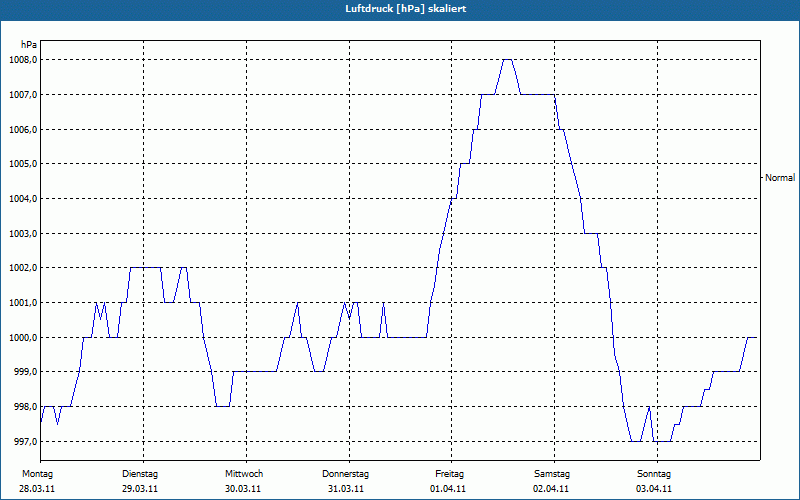
Task: Select the 'Samstag' day label
Action: click(x=552, y=474)
